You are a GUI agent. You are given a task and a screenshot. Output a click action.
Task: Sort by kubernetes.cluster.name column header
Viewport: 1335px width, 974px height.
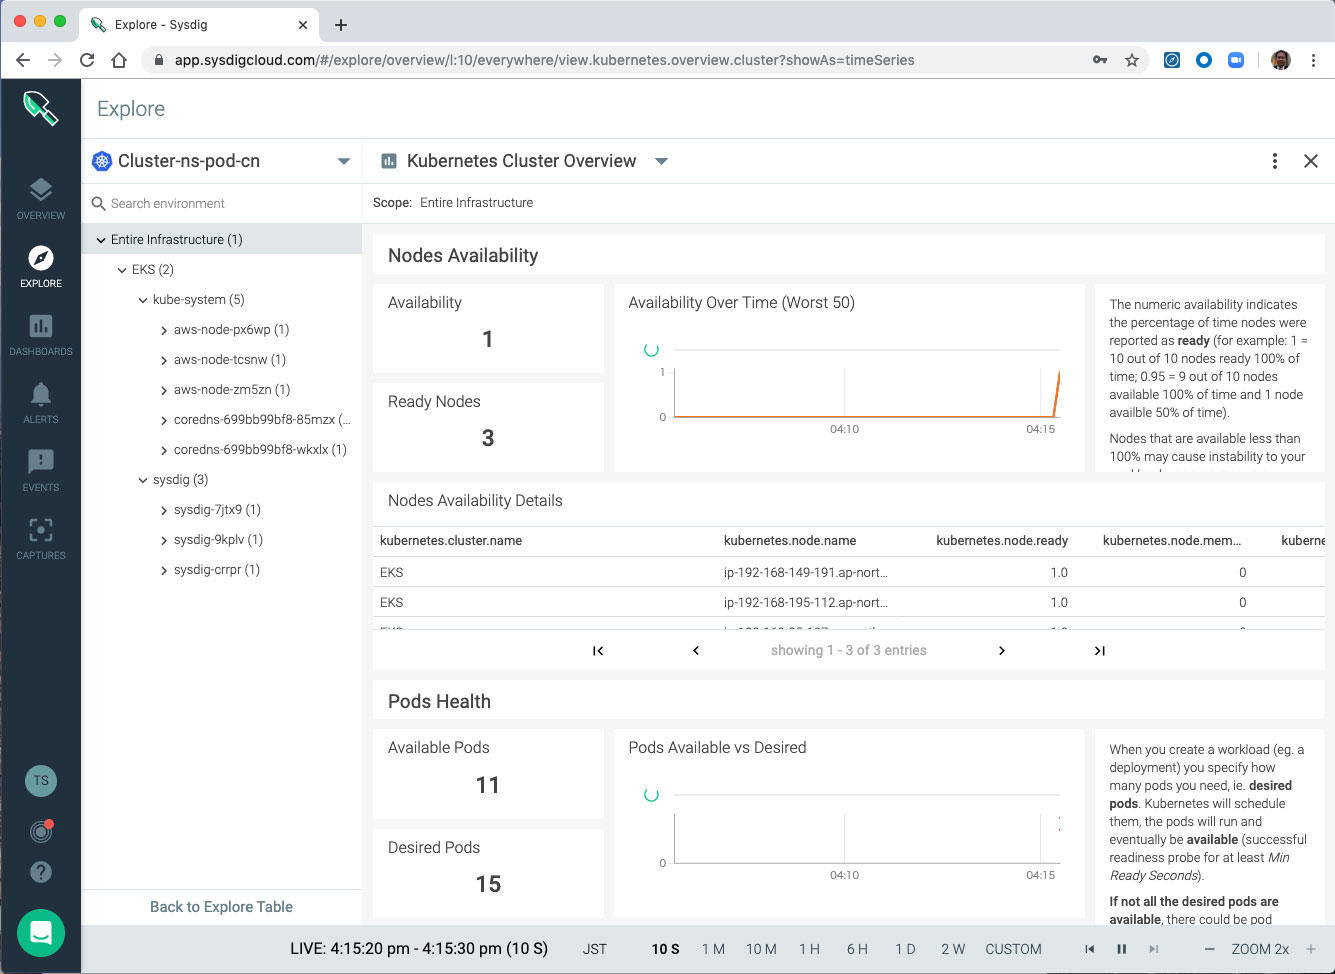(451, 541)
